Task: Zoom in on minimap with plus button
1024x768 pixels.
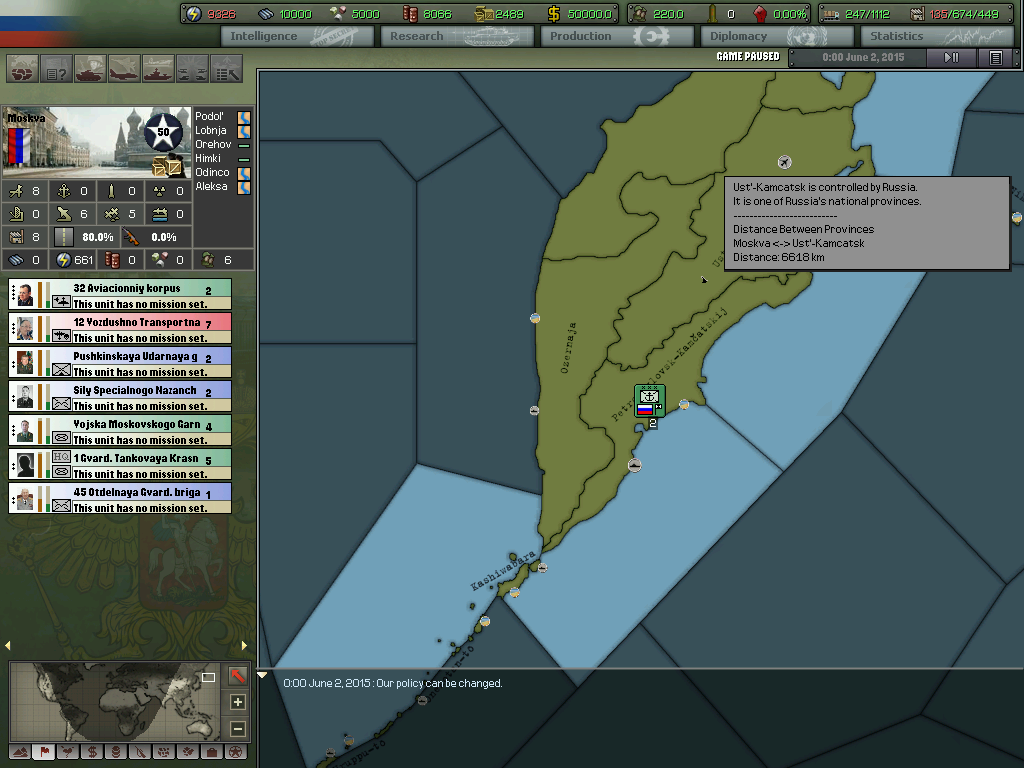Action: pos(236,701)
